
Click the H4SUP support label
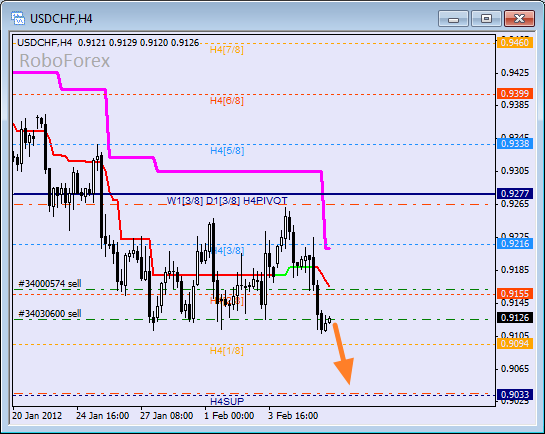pyautogui.click(x=227, y=401)
